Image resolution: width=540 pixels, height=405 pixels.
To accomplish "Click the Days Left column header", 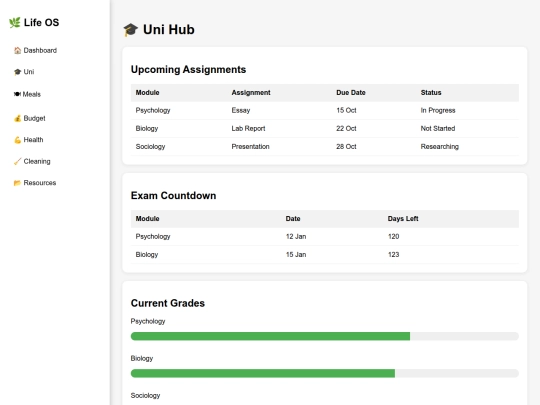I will [x=403, y=219].
